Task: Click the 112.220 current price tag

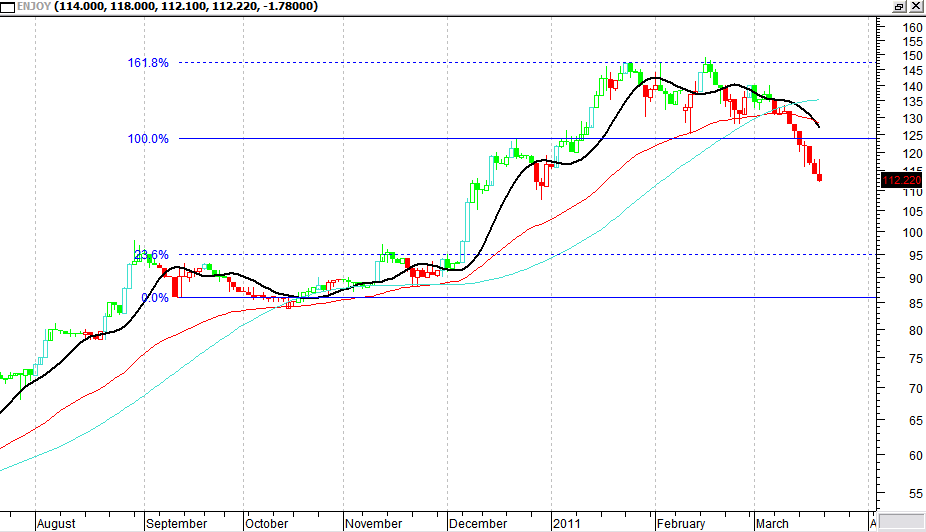Action: pyautogui.click(x=901, y=180)
